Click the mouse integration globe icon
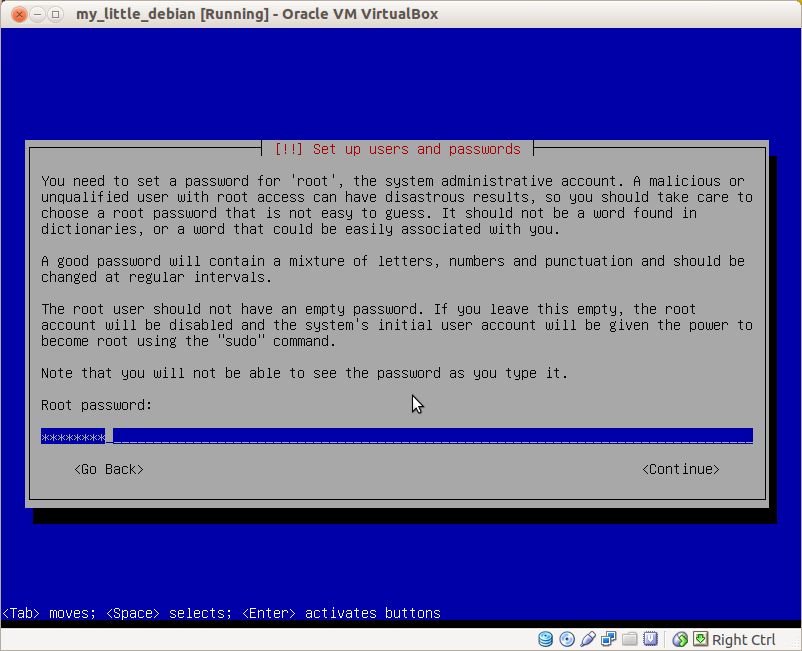 [x=680, y=639]
